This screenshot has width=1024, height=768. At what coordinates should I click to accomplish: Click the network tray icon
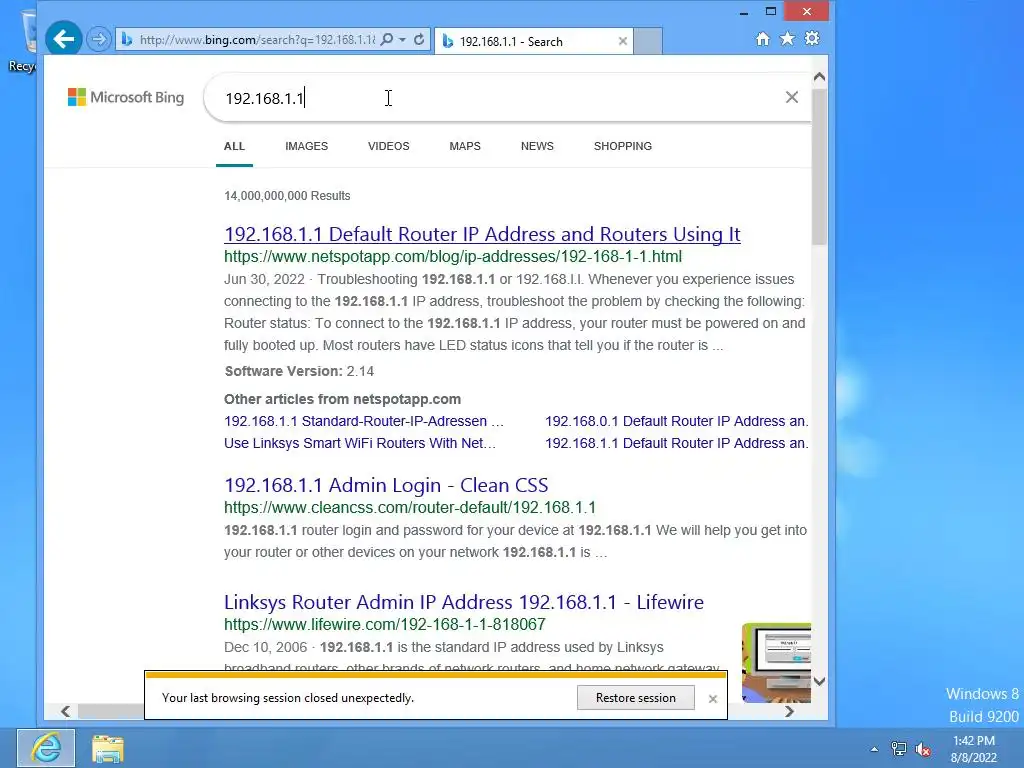point(899,749)
